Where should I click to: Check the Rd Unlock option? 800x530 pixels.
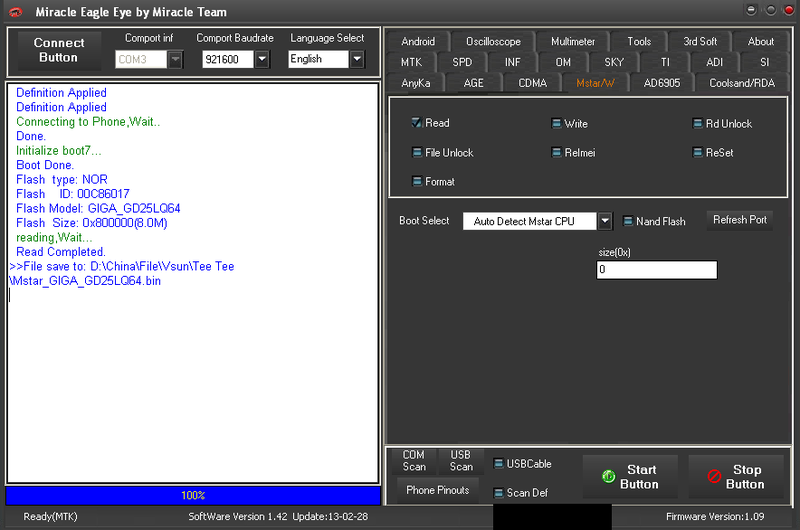[x=697, y=123]
